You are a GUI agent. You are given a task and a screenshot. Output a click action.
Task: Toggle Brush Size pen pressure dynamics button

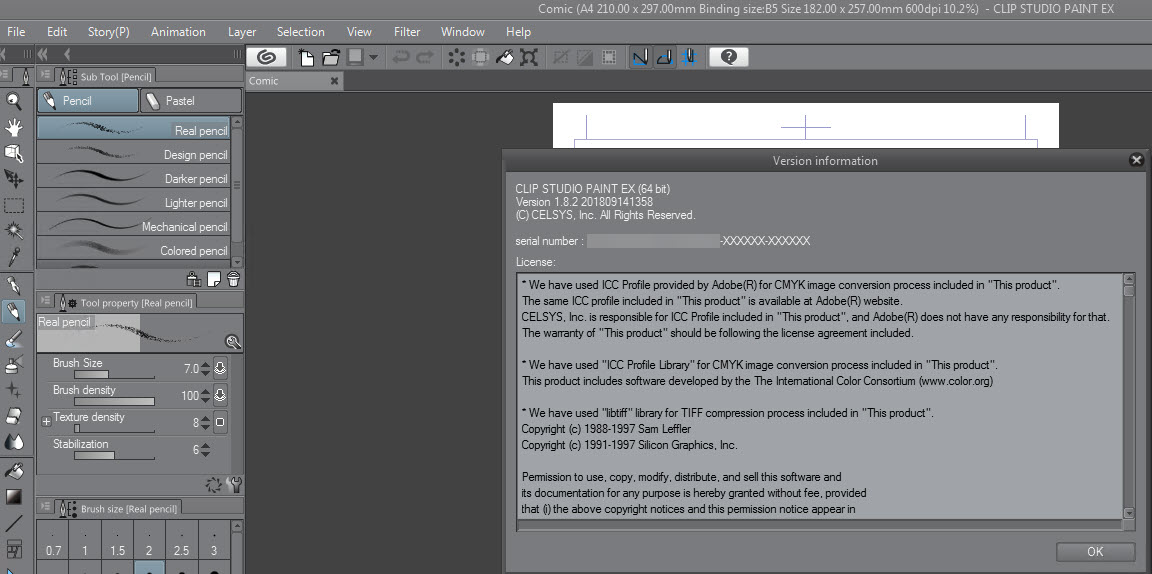click(x=220, y=368)
